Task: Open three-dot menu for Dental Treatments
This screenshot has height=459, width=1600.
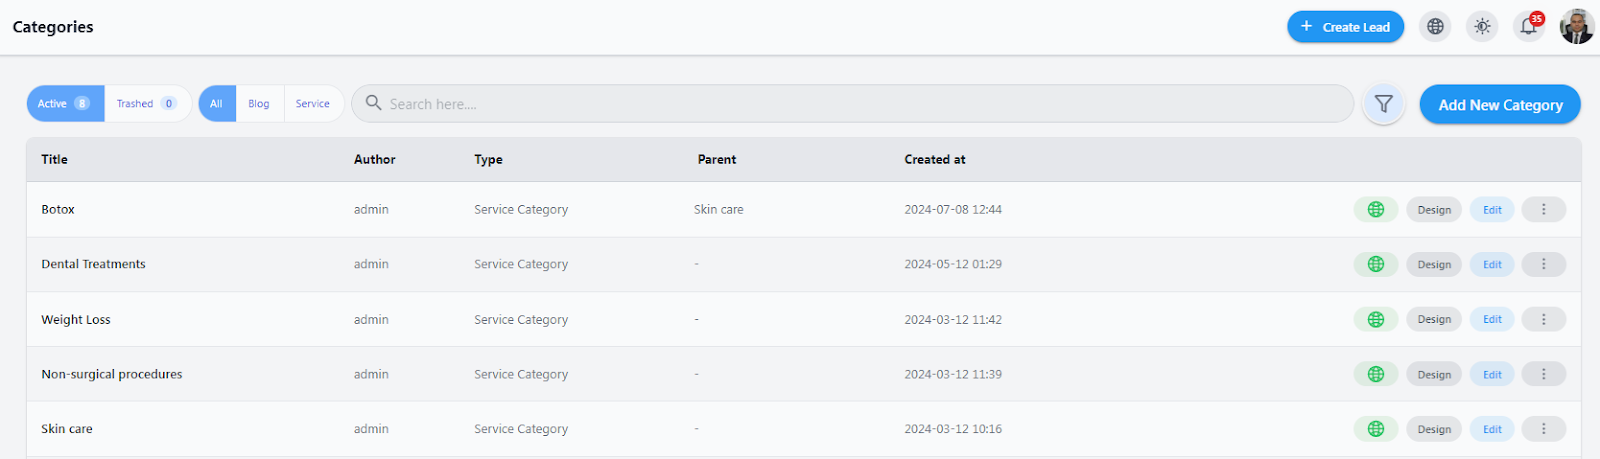Action: pyautogui.click(x=1544, y=265)
